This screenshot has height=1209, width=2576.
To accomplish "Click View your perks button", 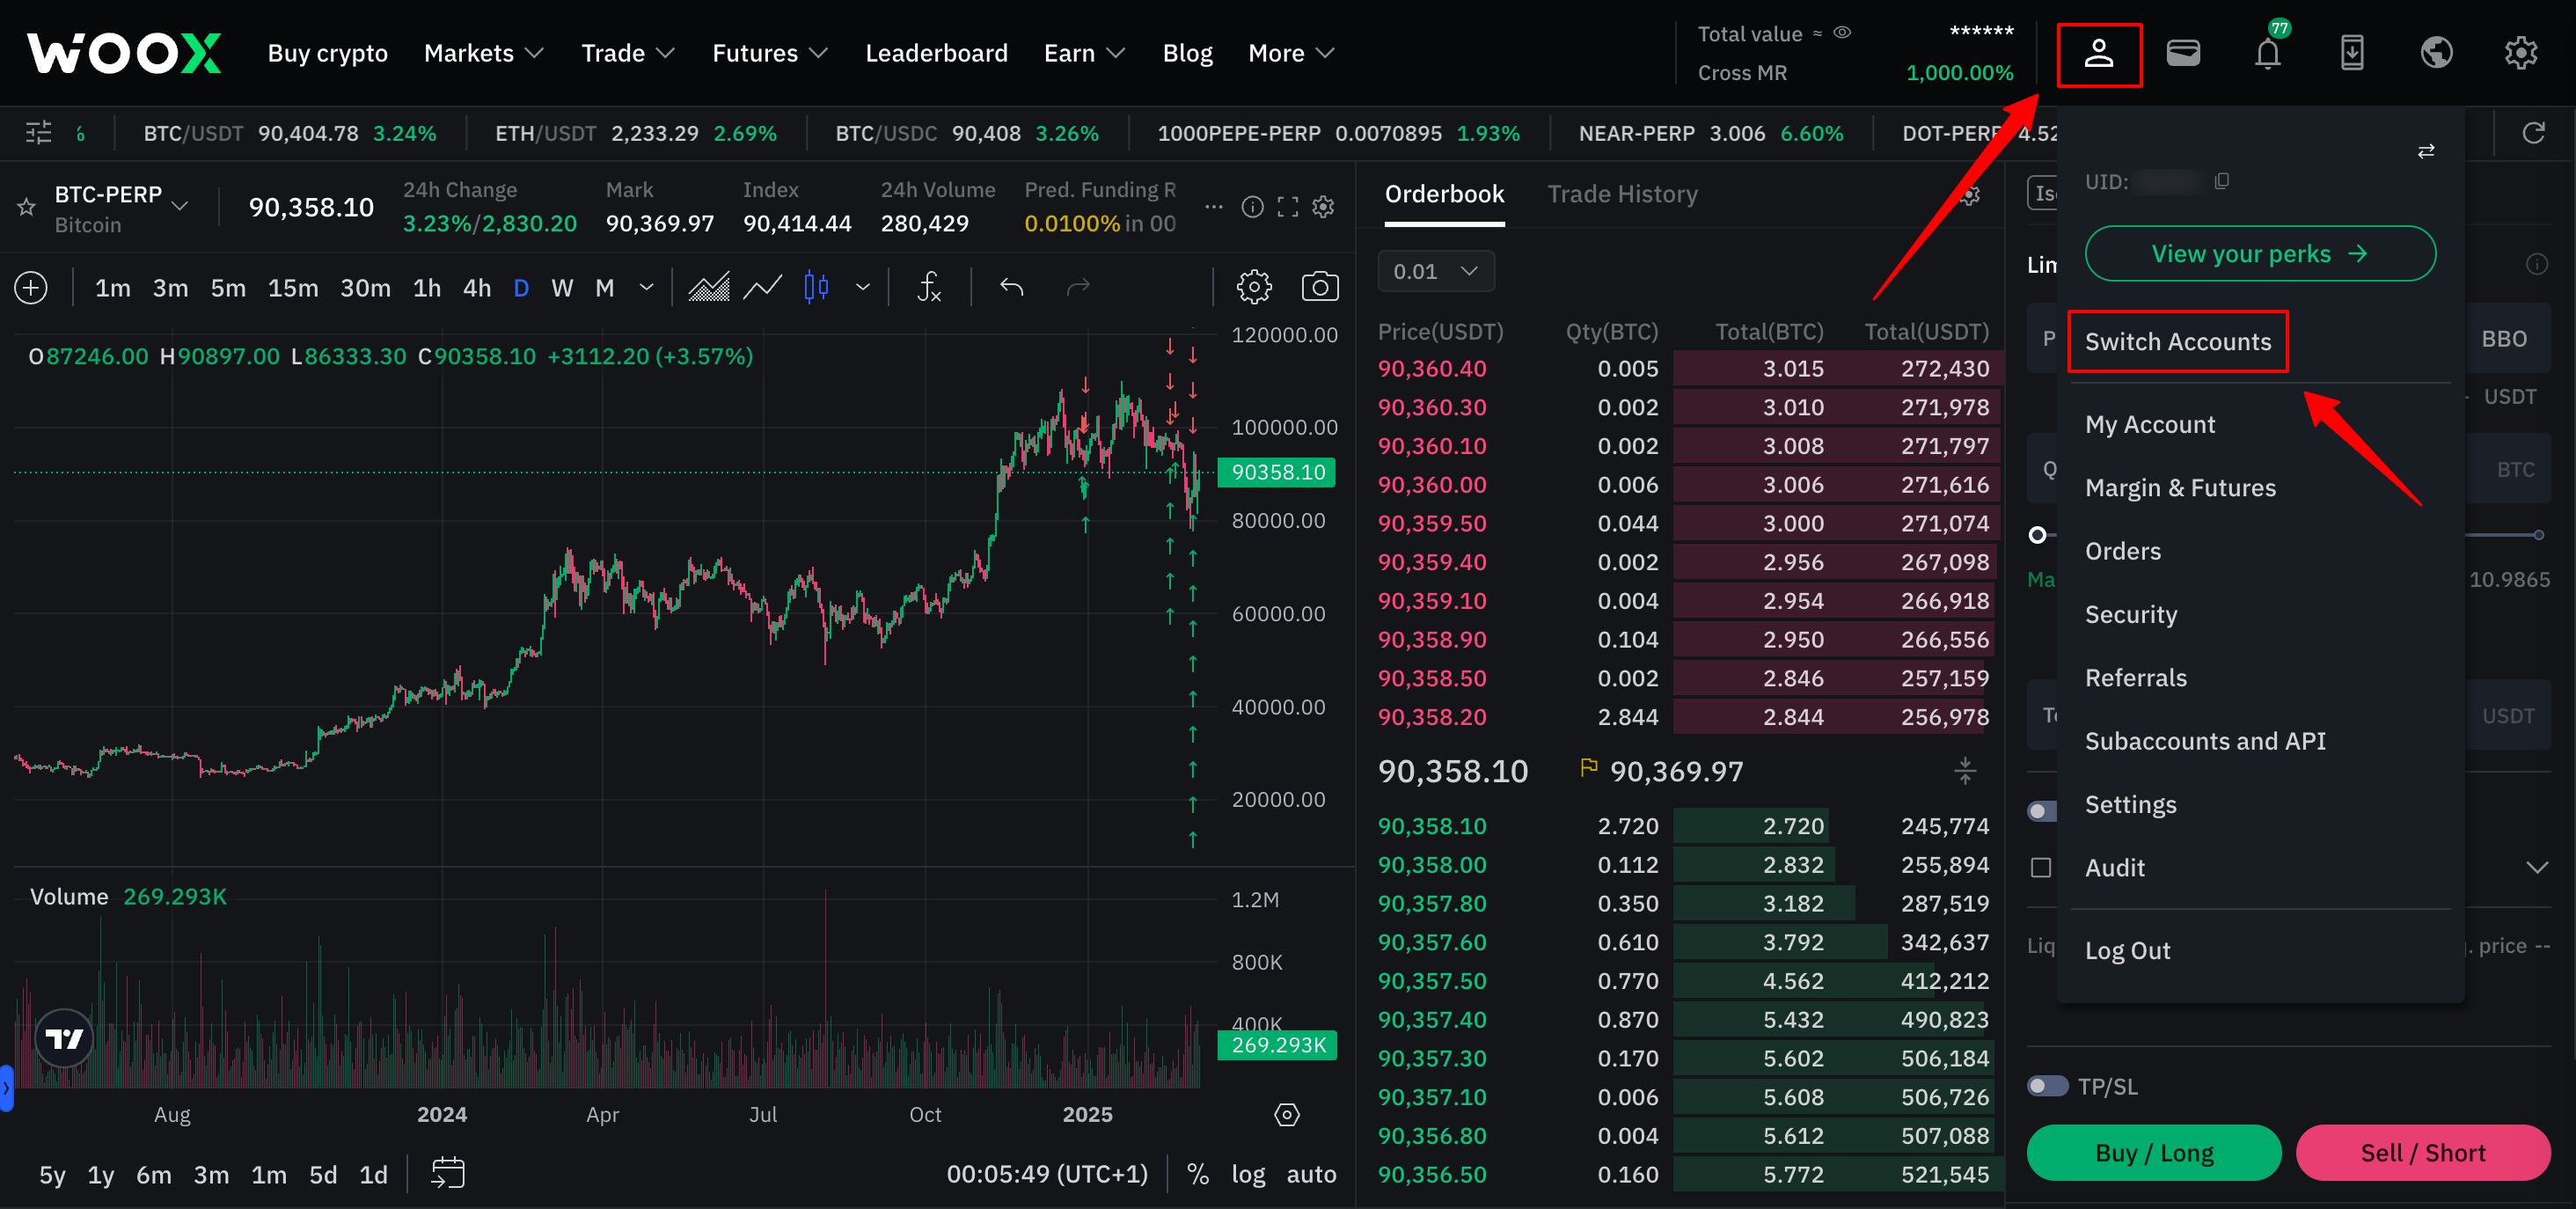I will pyautogui.click(x=2260, y=254).
